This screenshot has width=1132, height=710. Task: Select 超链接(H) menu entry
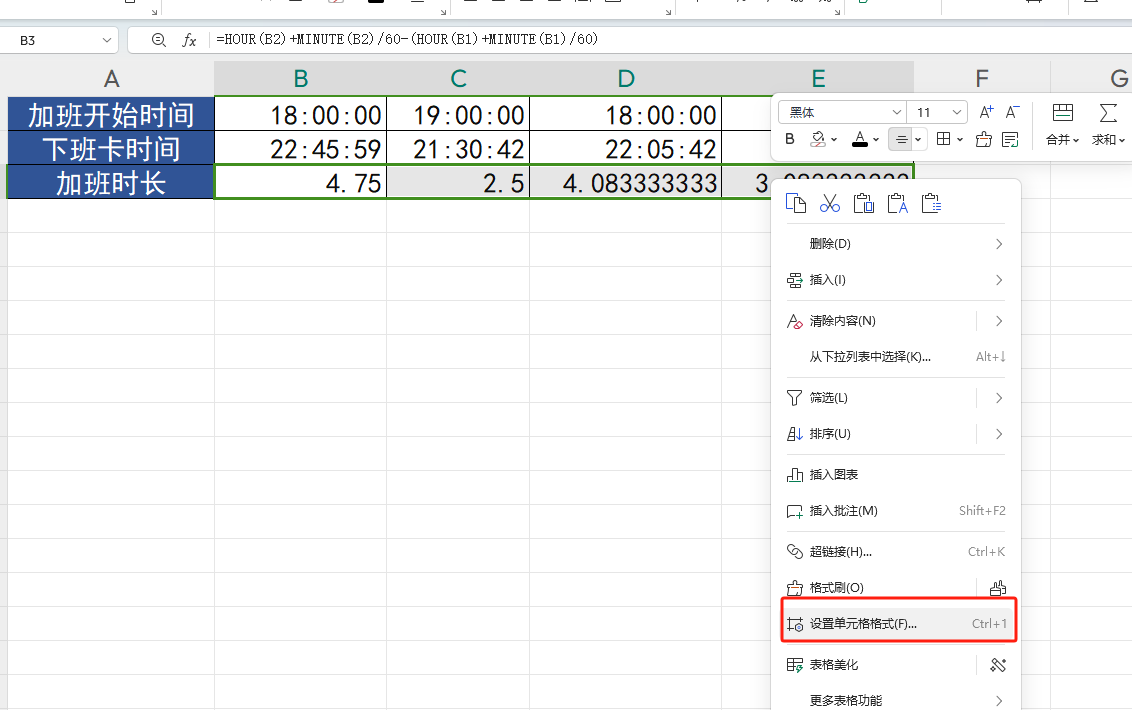895,552
